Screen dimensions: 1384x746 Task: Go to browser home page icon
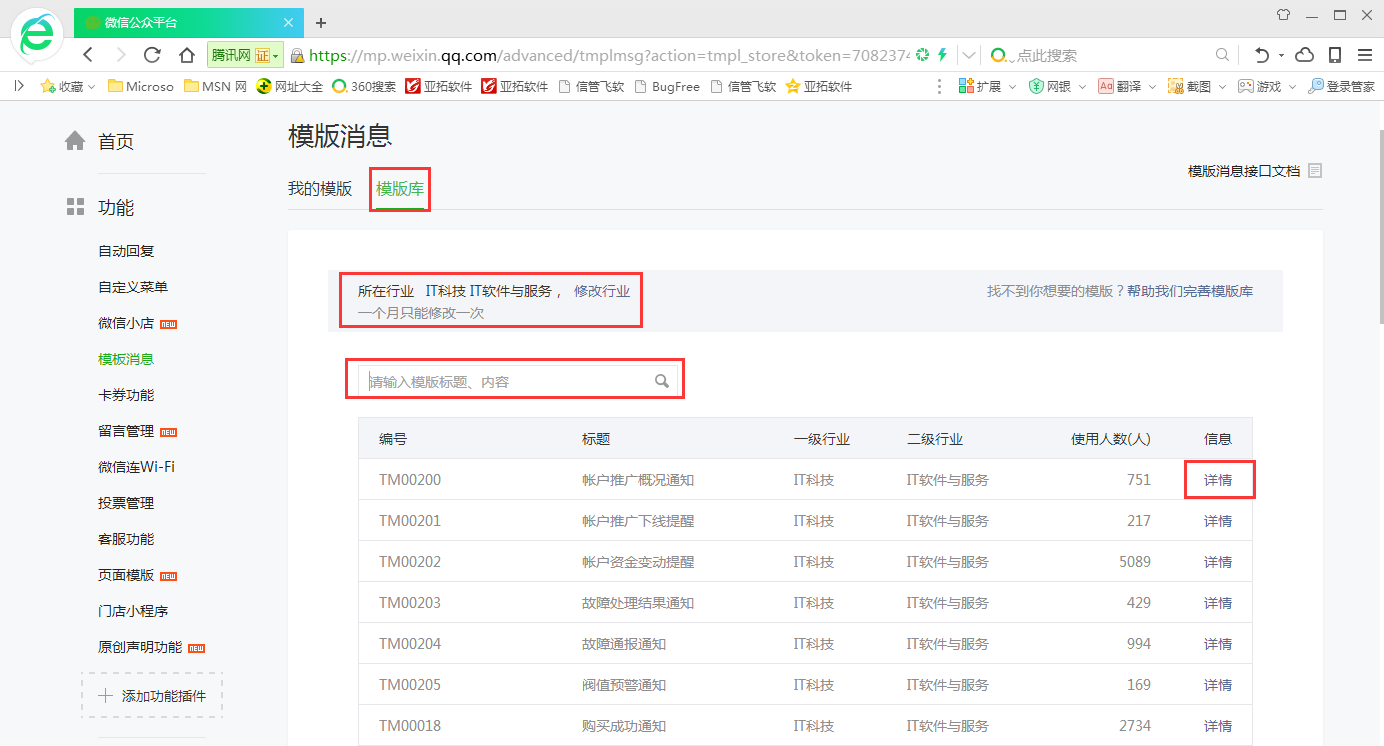pos(186,55)
